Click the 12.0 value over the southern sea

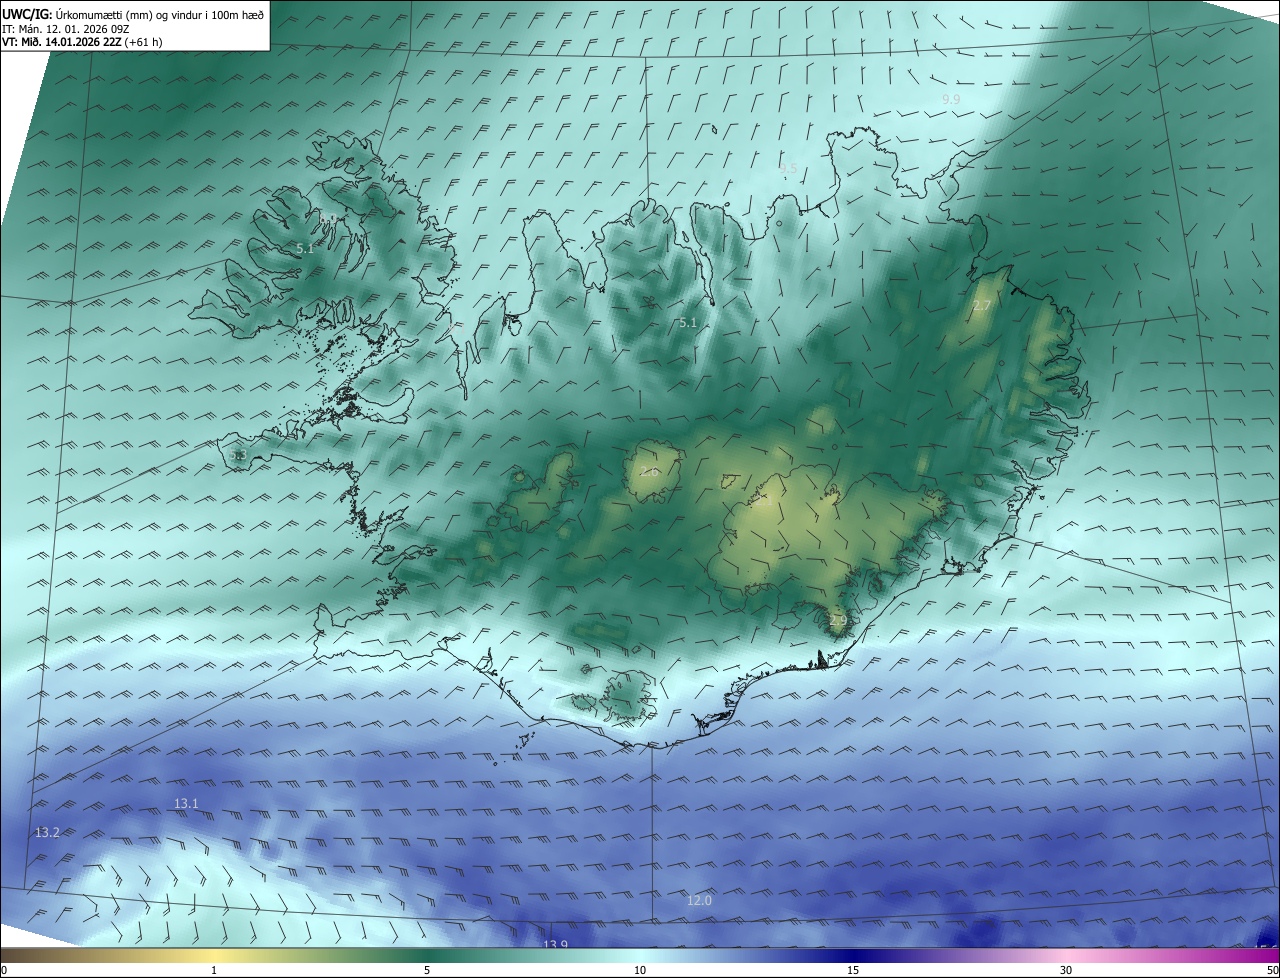(x=699, y=901)
